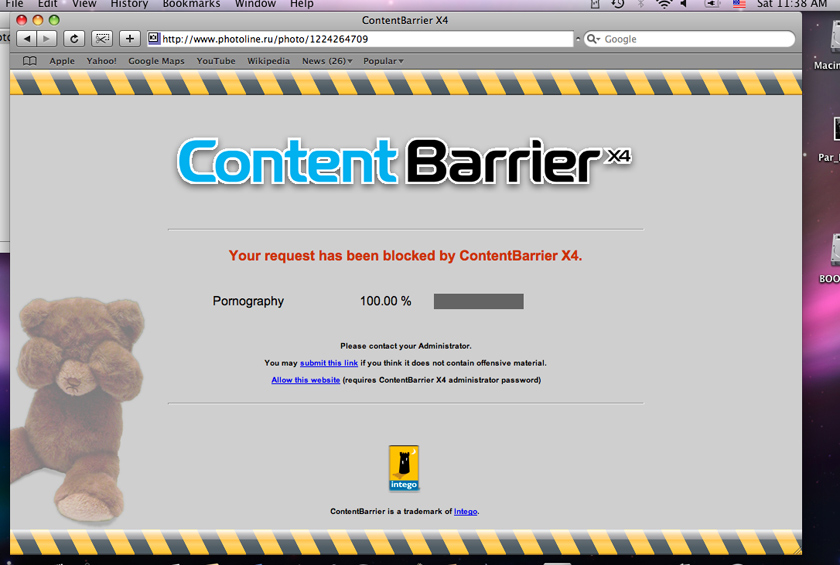Open the Window menu
This screenshot has width=840, height=565.
256,4
